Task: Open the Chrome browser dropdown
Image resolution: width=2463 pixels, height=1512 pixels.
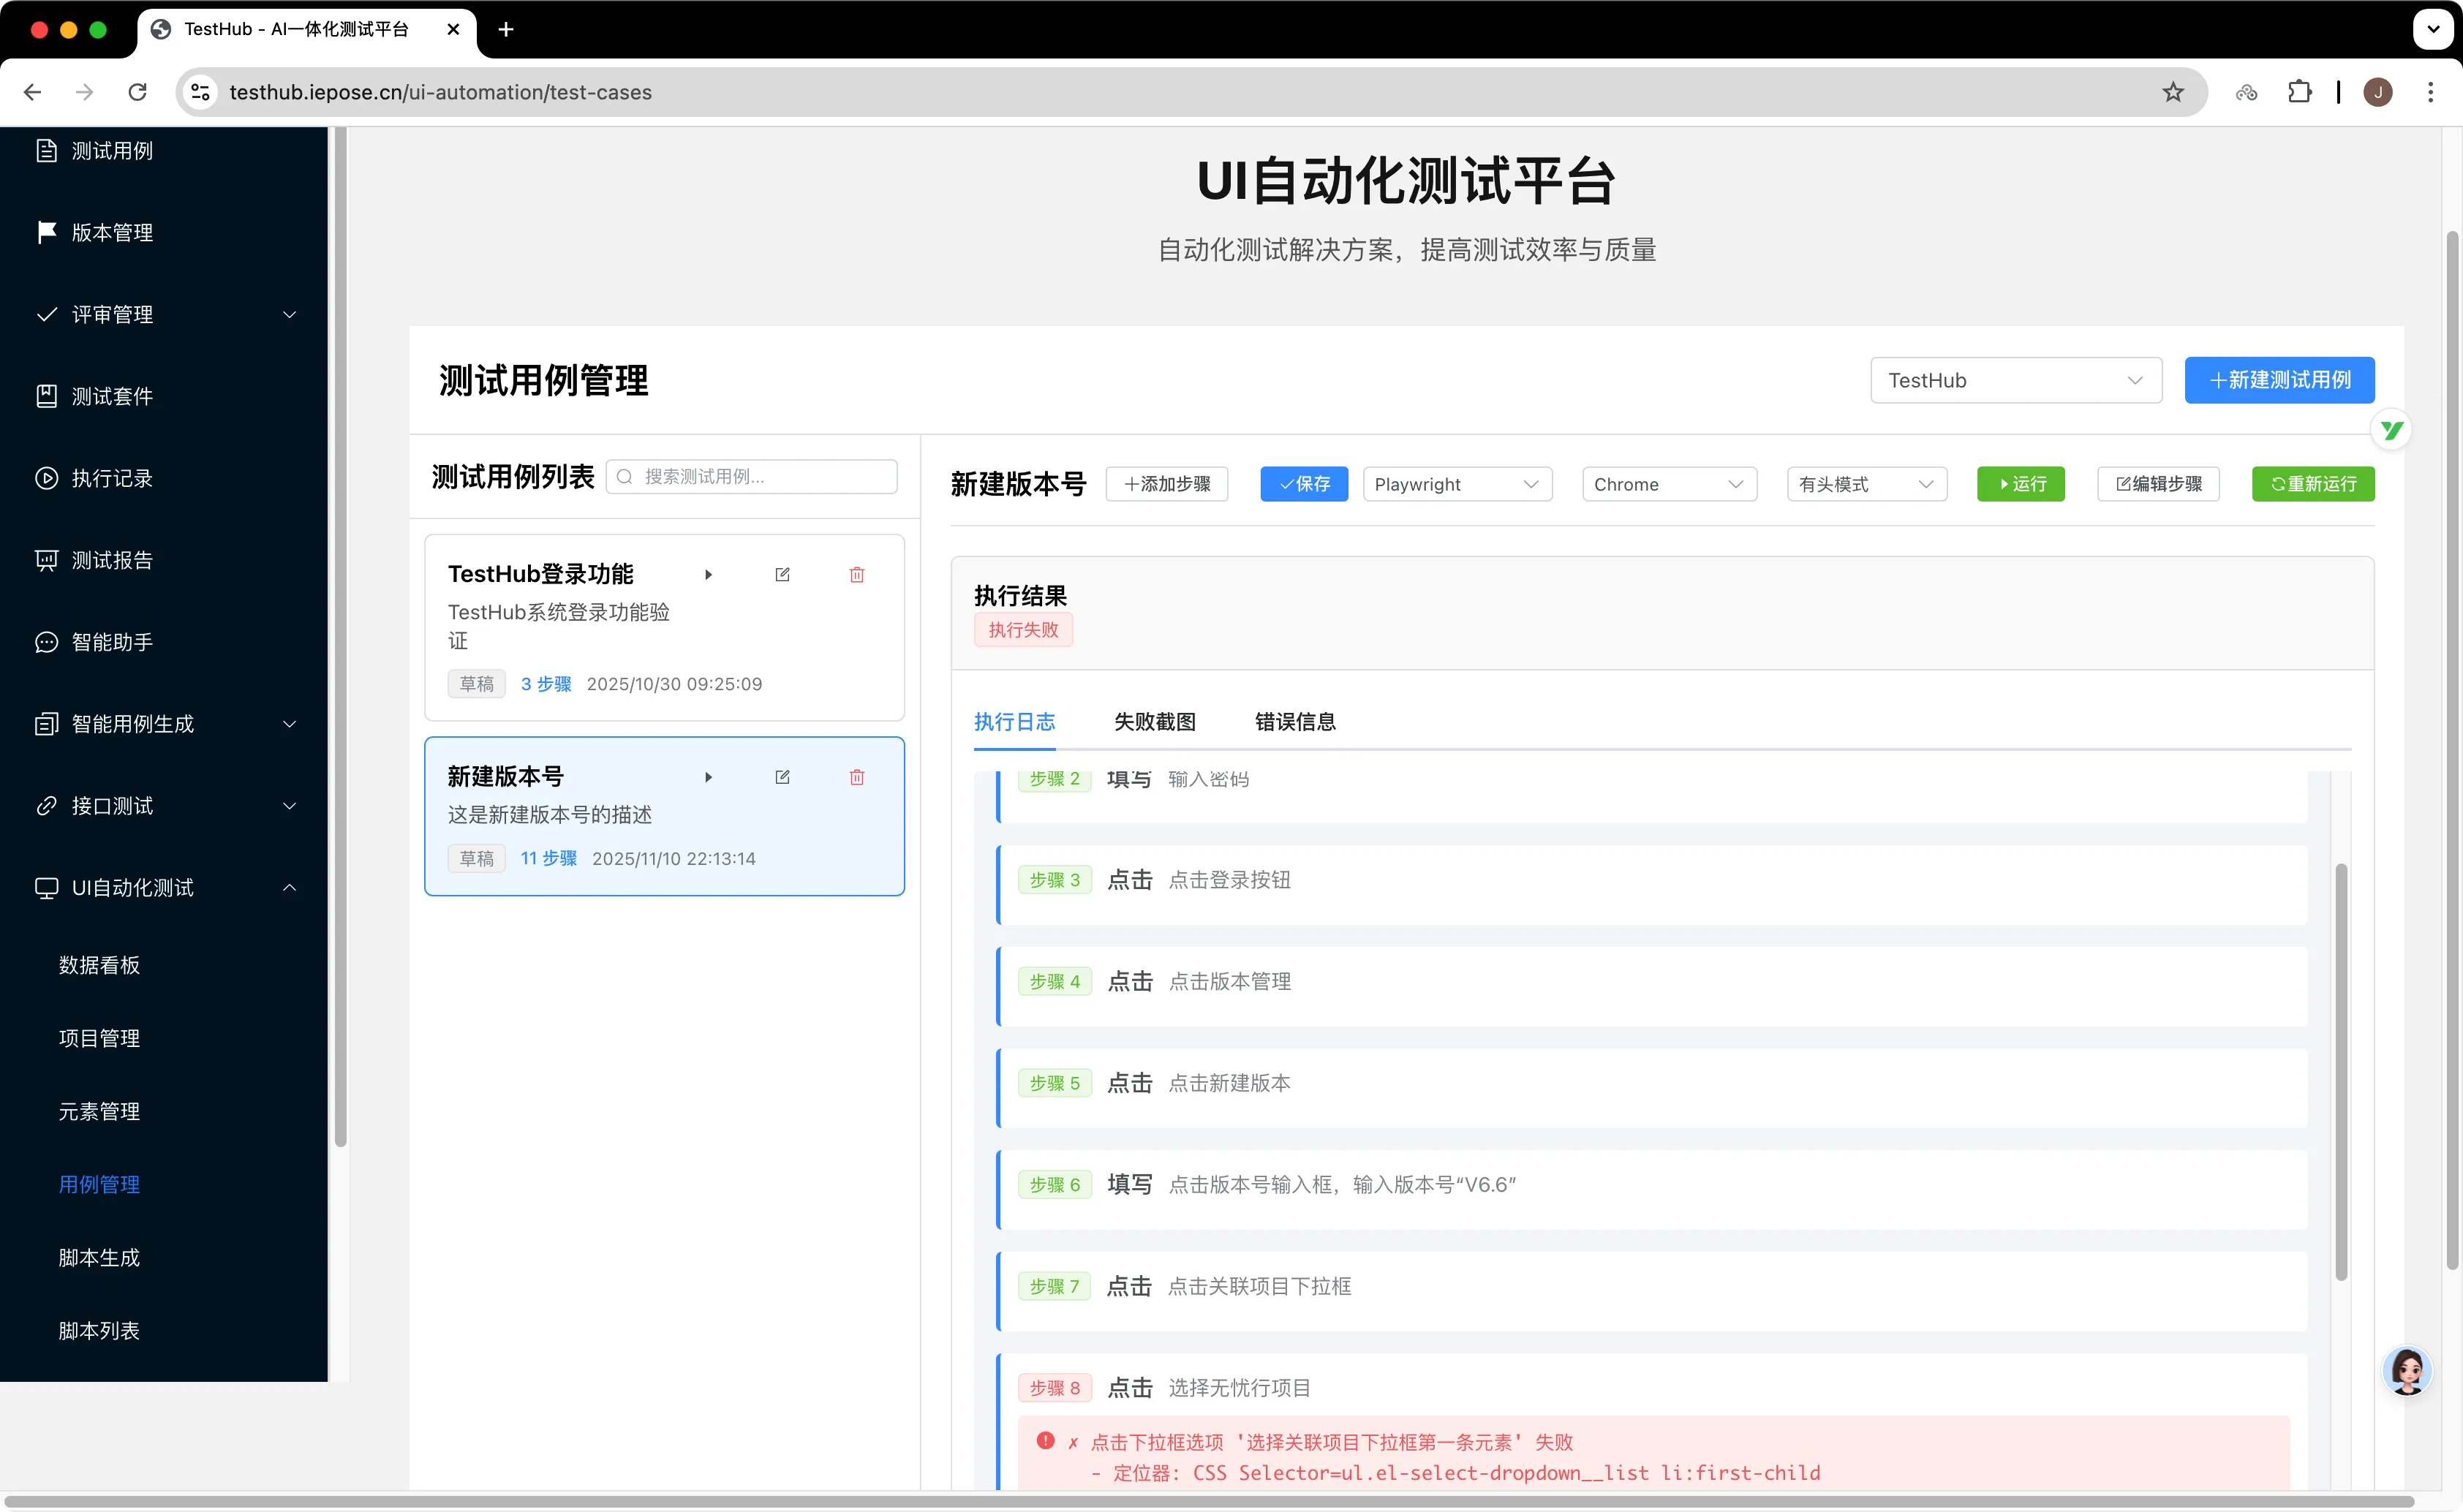Action: [1668, 484]
